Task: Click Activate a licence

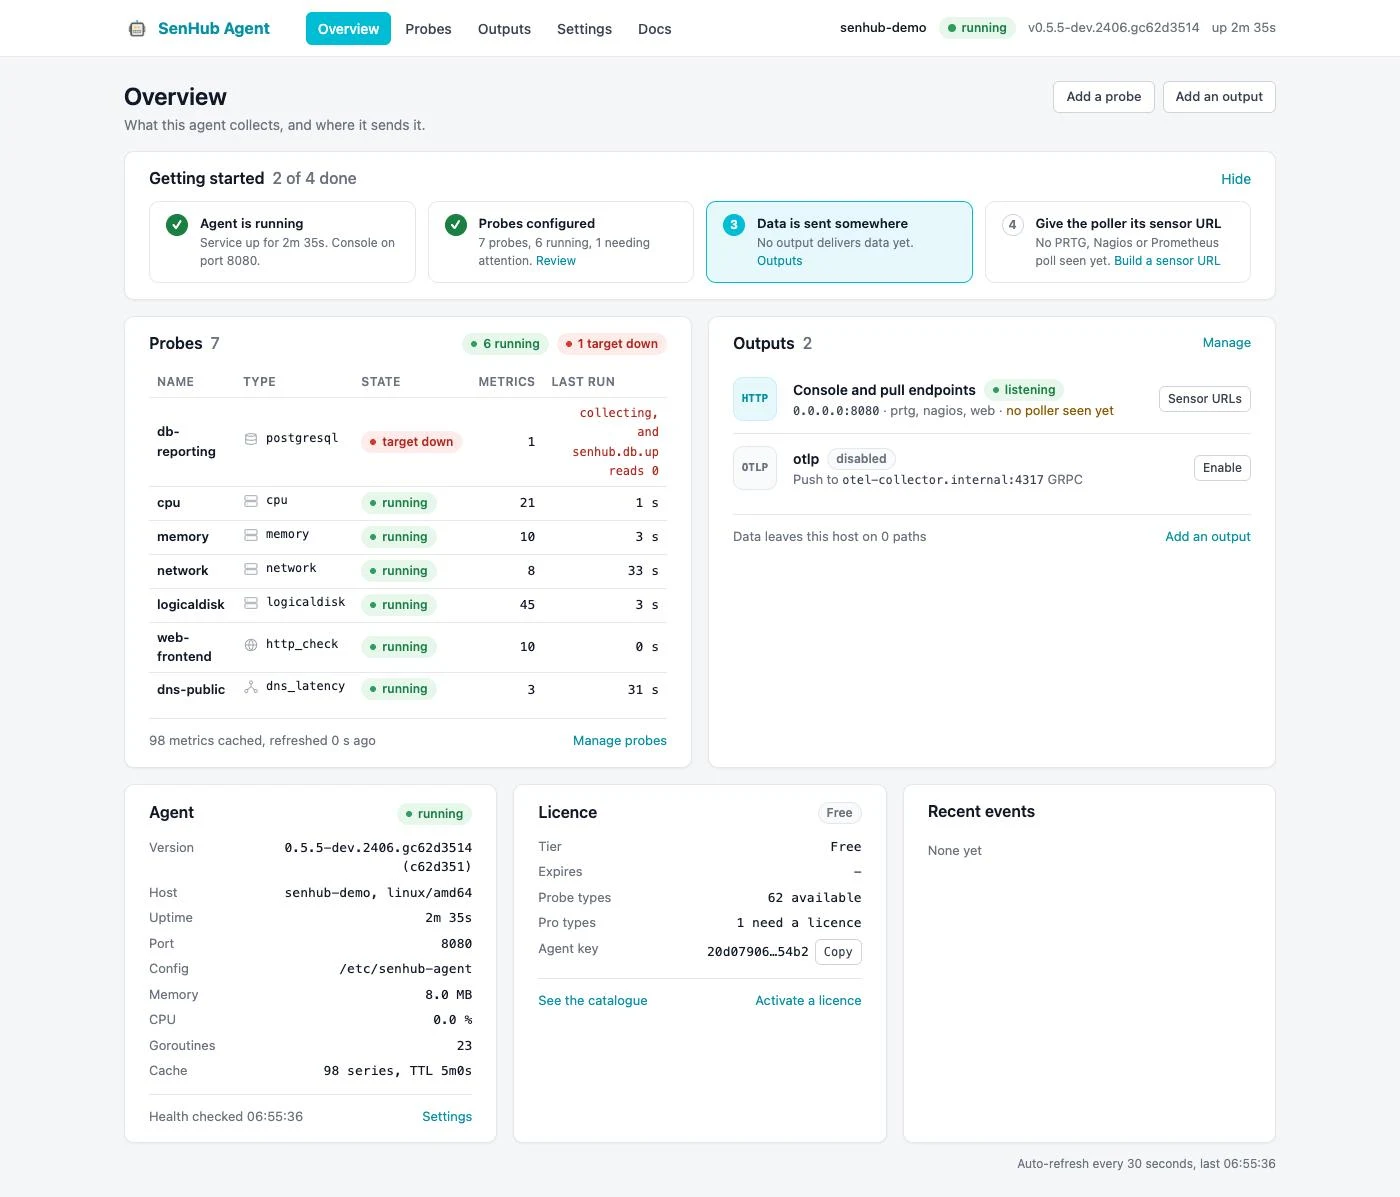Action: (x=808, y=1001)
